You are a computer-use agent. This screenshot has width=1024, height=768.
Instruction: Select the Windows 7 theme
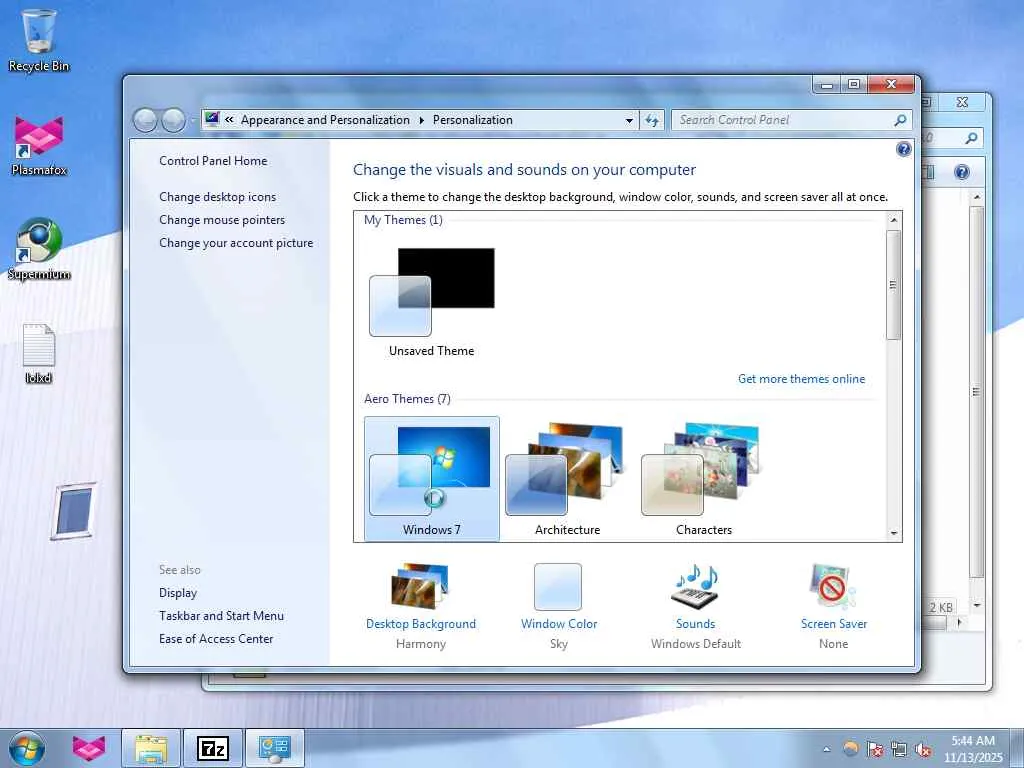432,479
